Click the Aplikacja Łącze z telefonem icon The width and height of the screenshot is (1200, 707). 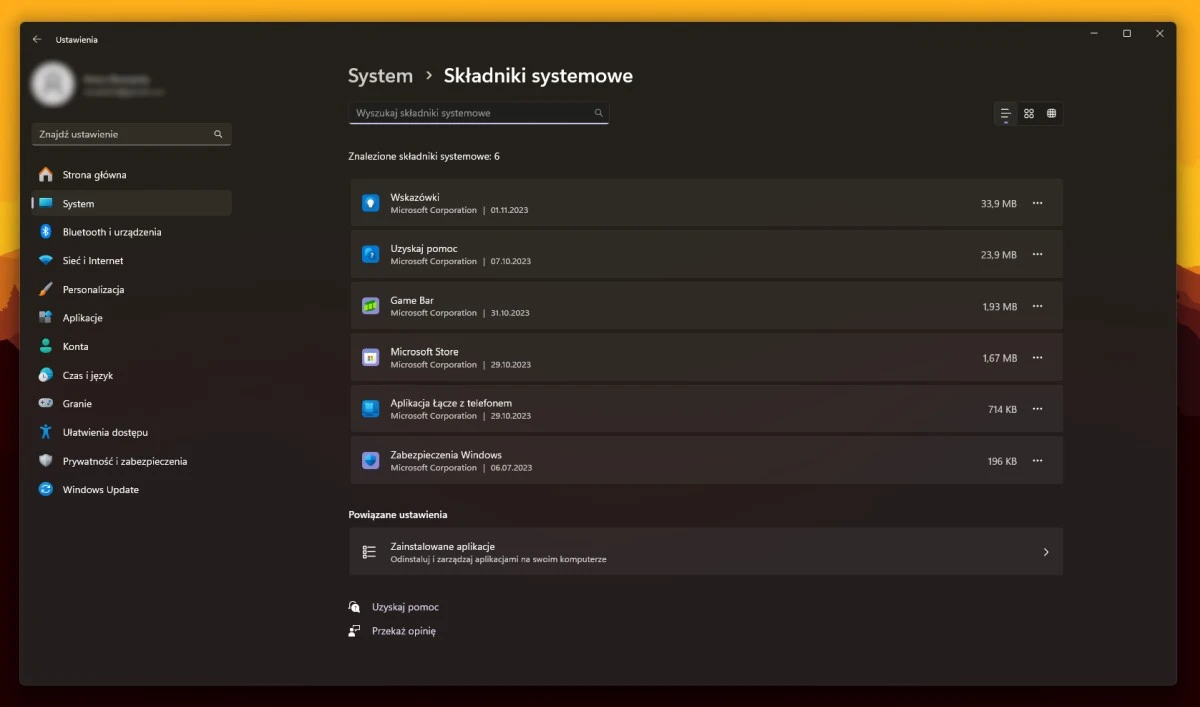click(370, 409)
